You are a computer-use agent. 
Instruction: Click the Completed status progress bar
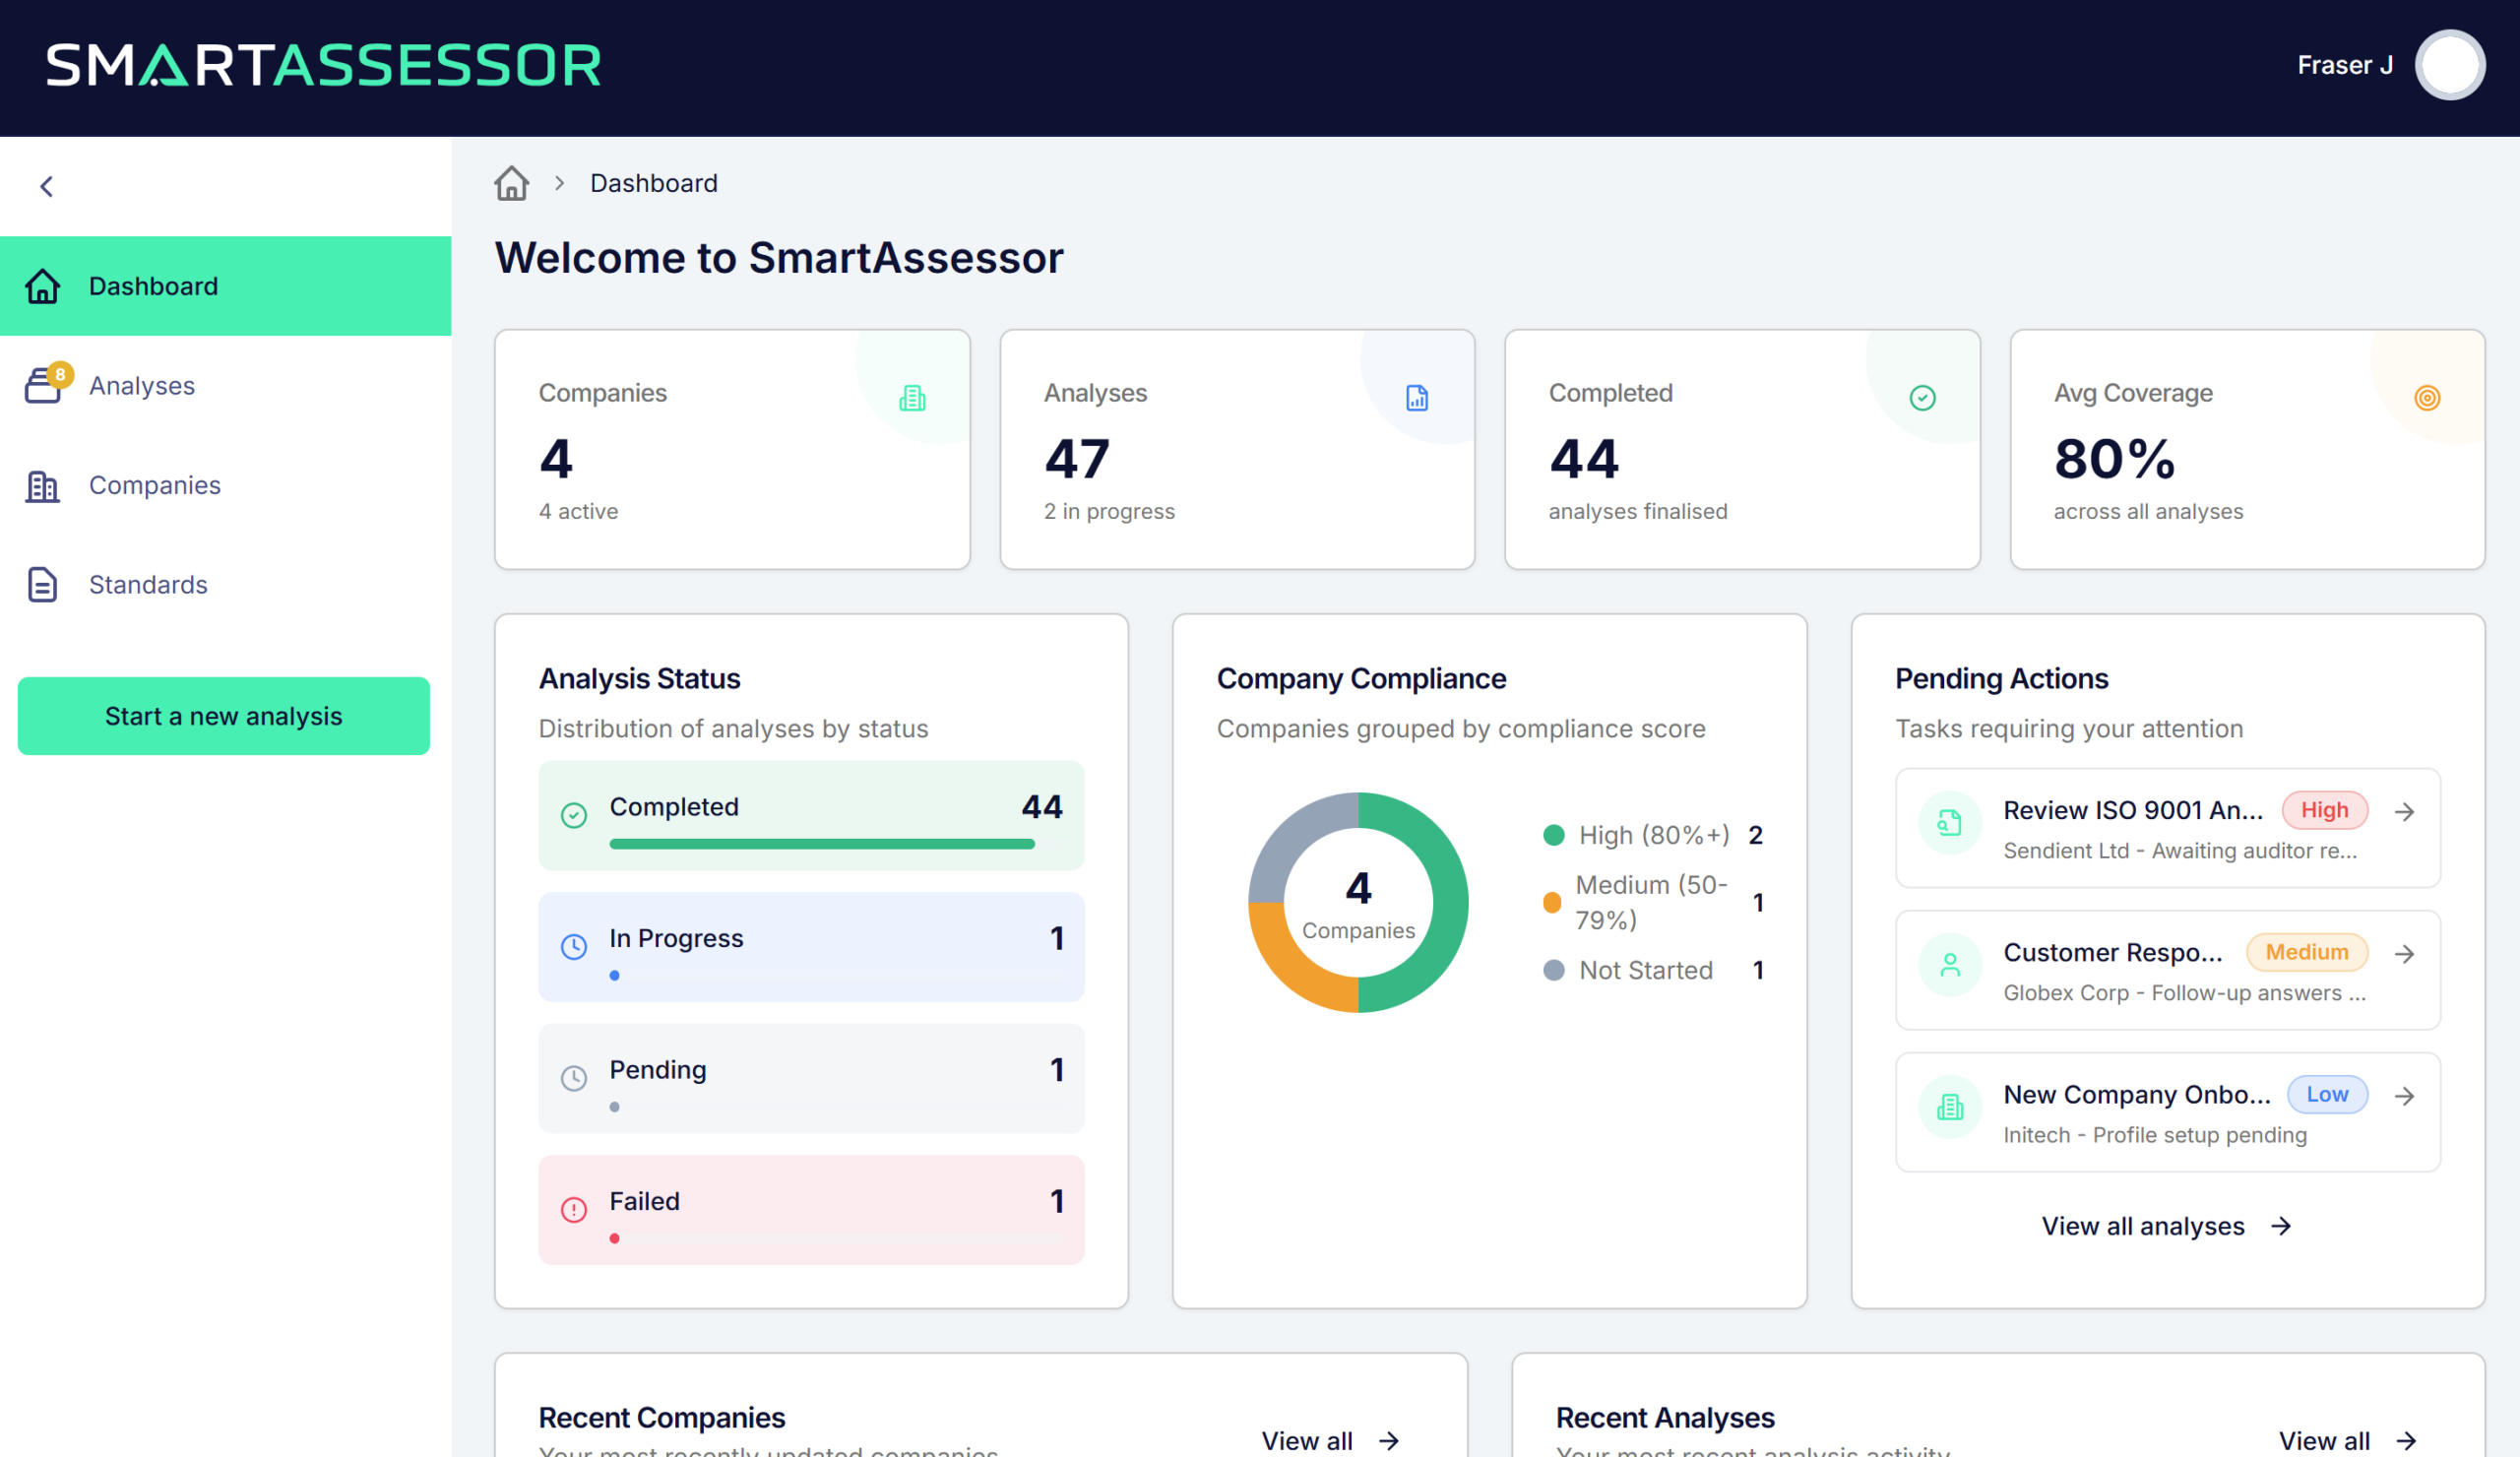(821, 844)
